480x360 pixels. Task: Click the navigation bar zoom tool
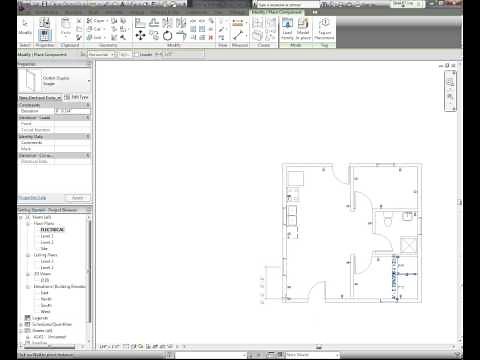pos(450,97)
